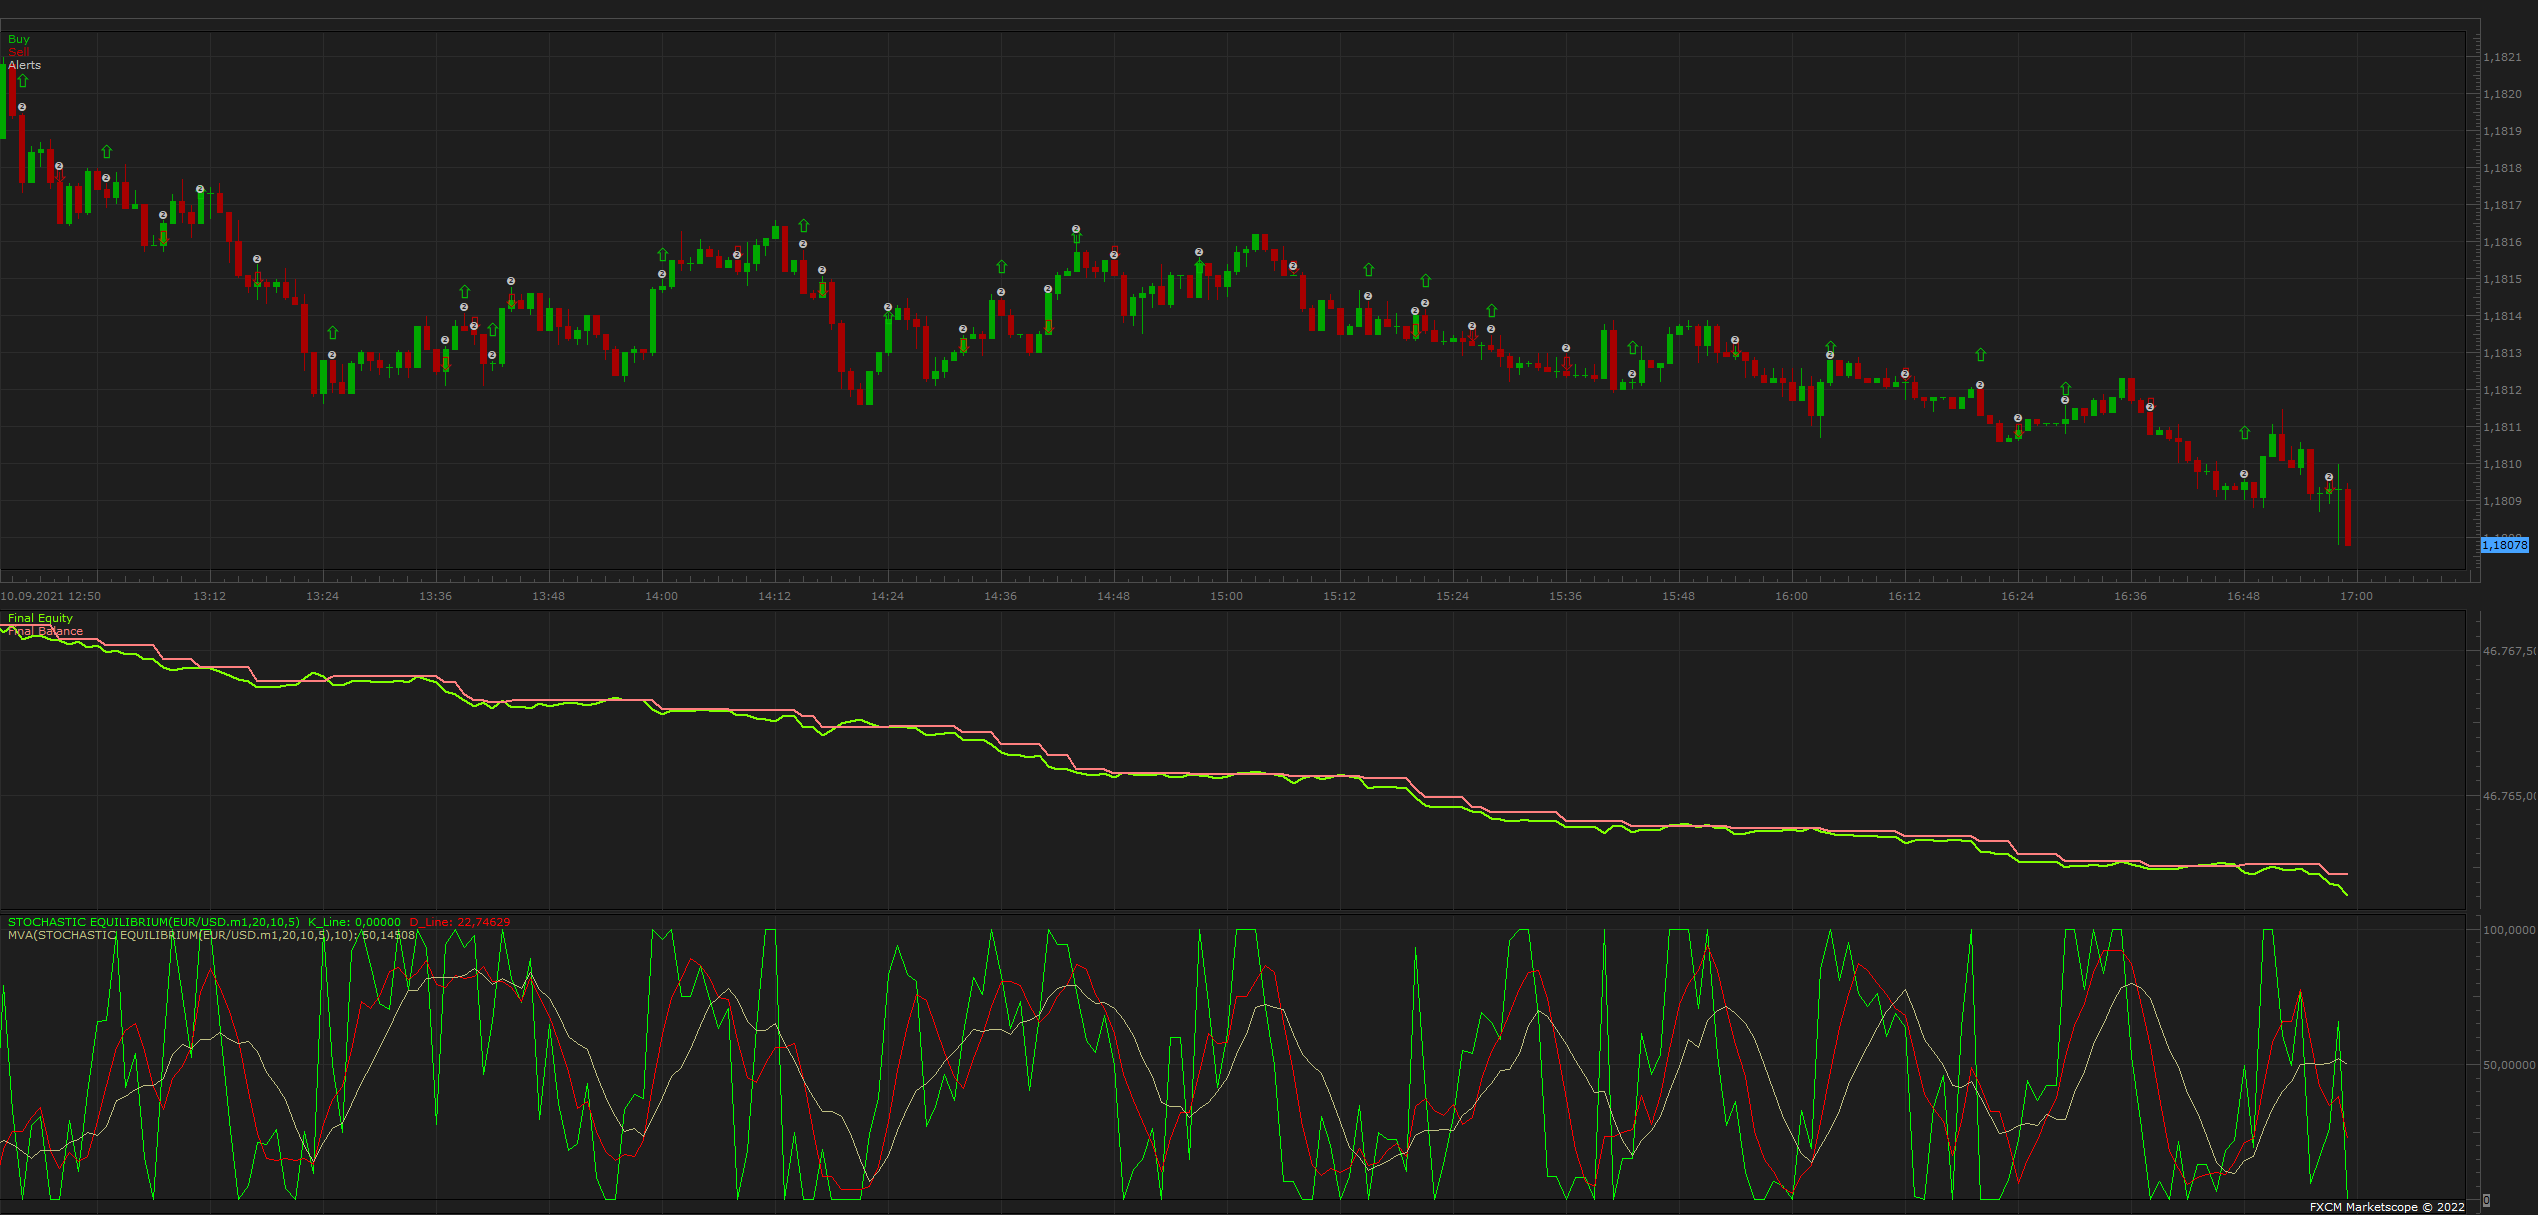The width and height of the screenshot is (2538, 1215).
Task: Click the 13:36 time axis label
Action: pyautogui.click(x=436, y=596)
